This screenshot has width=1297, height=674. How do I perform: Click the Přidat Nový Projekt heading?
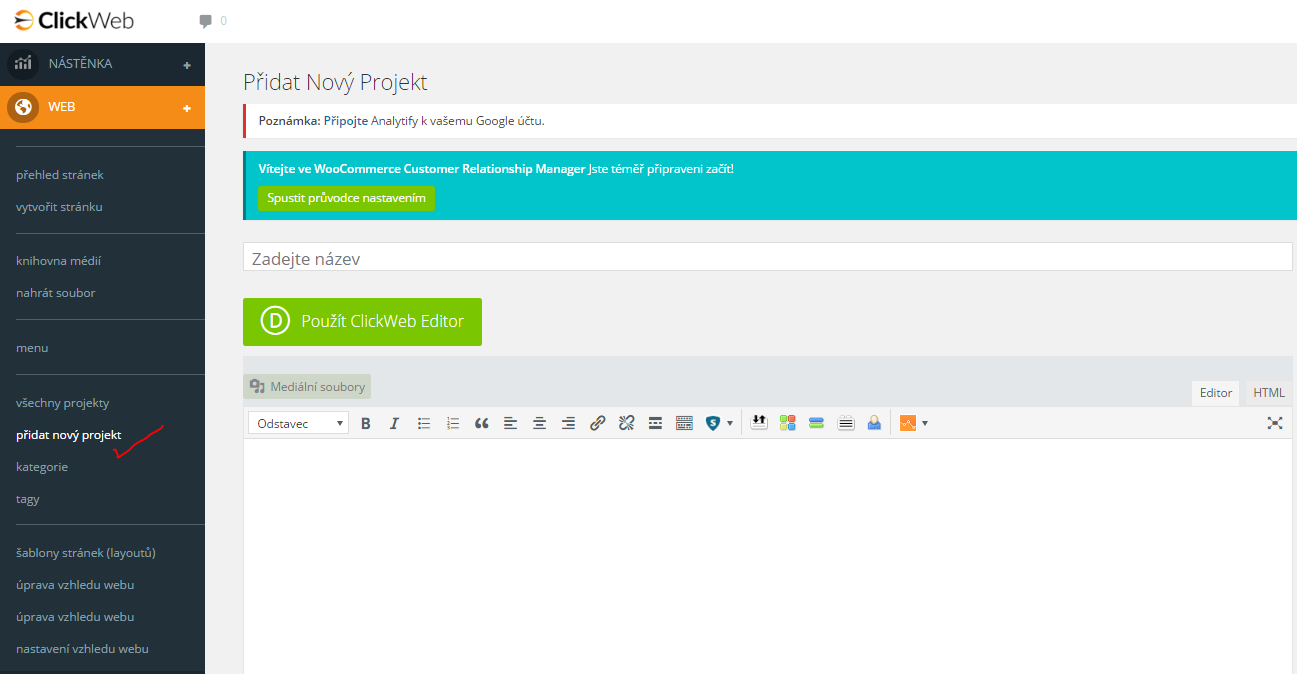point(335,82)
